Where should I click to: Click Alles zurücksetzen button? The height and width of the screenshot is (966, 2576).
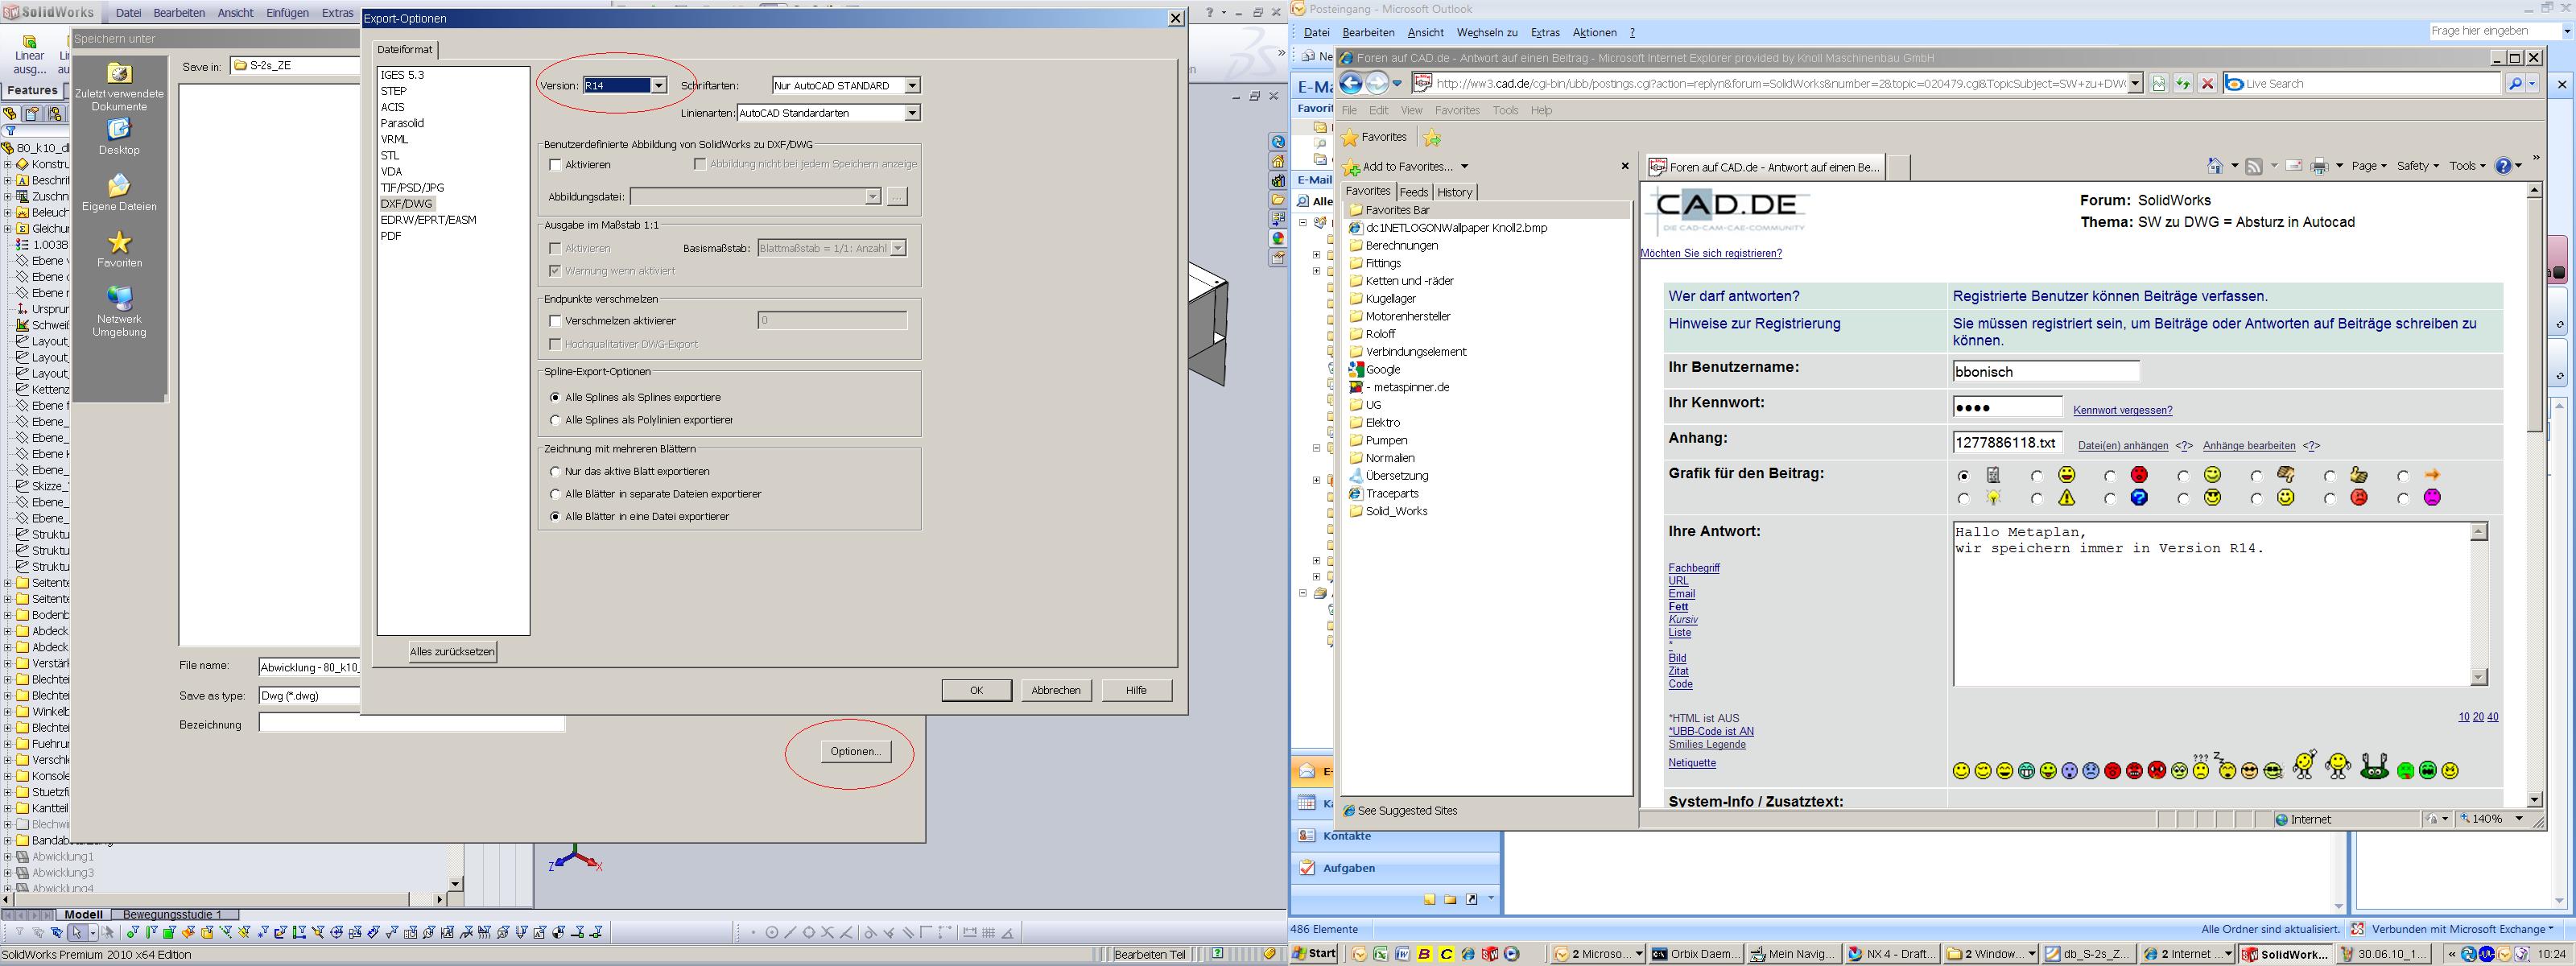click(x=452, y=652)
